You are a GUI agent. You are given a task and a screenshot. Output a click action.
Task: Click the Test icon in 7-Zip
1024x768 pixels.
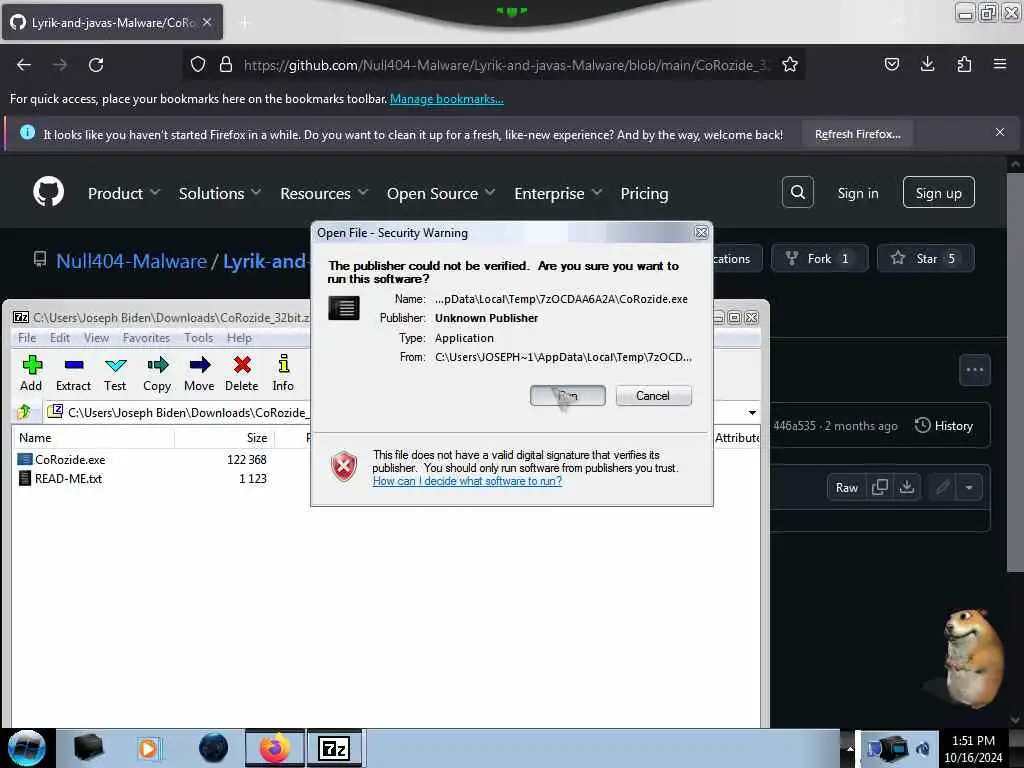pos(115,374)
